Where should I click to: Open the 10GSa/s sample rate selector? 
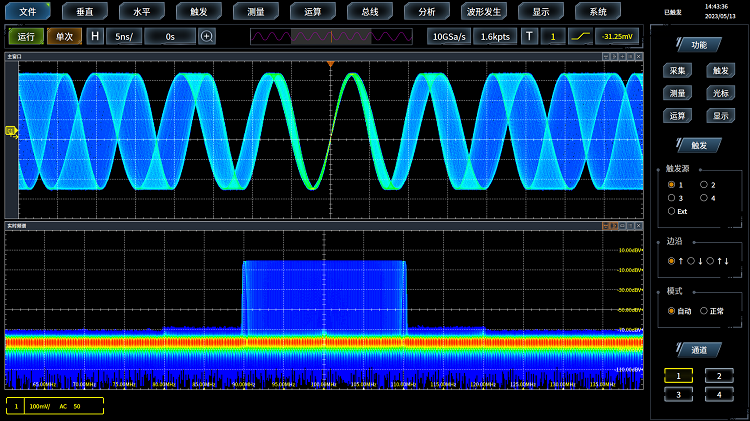pos(449,36)
